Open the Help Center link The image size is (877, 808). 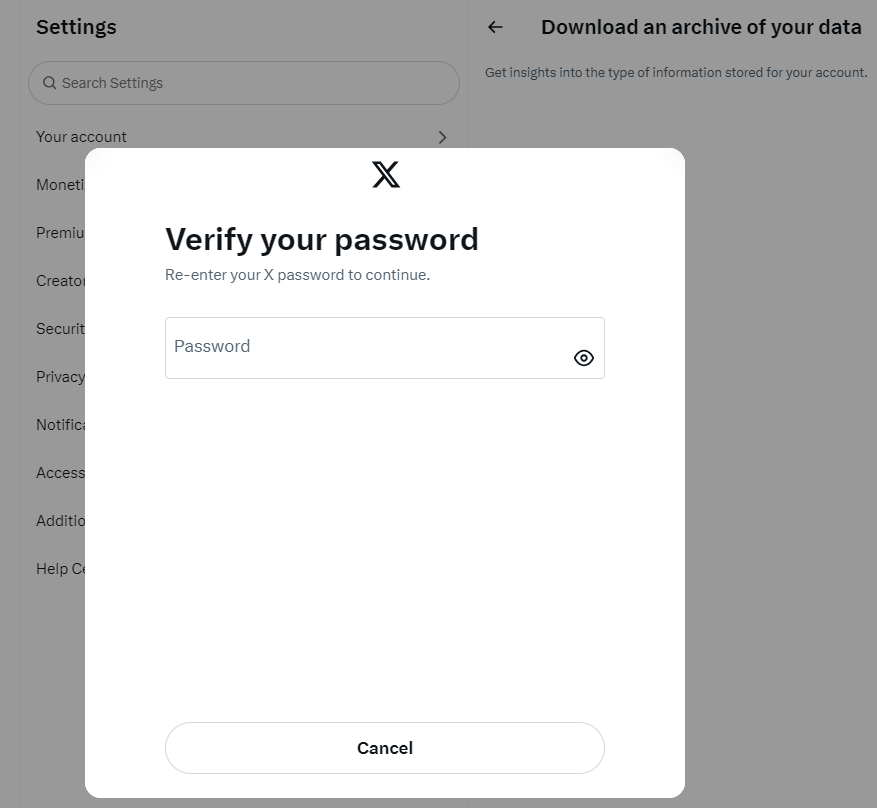60,569
